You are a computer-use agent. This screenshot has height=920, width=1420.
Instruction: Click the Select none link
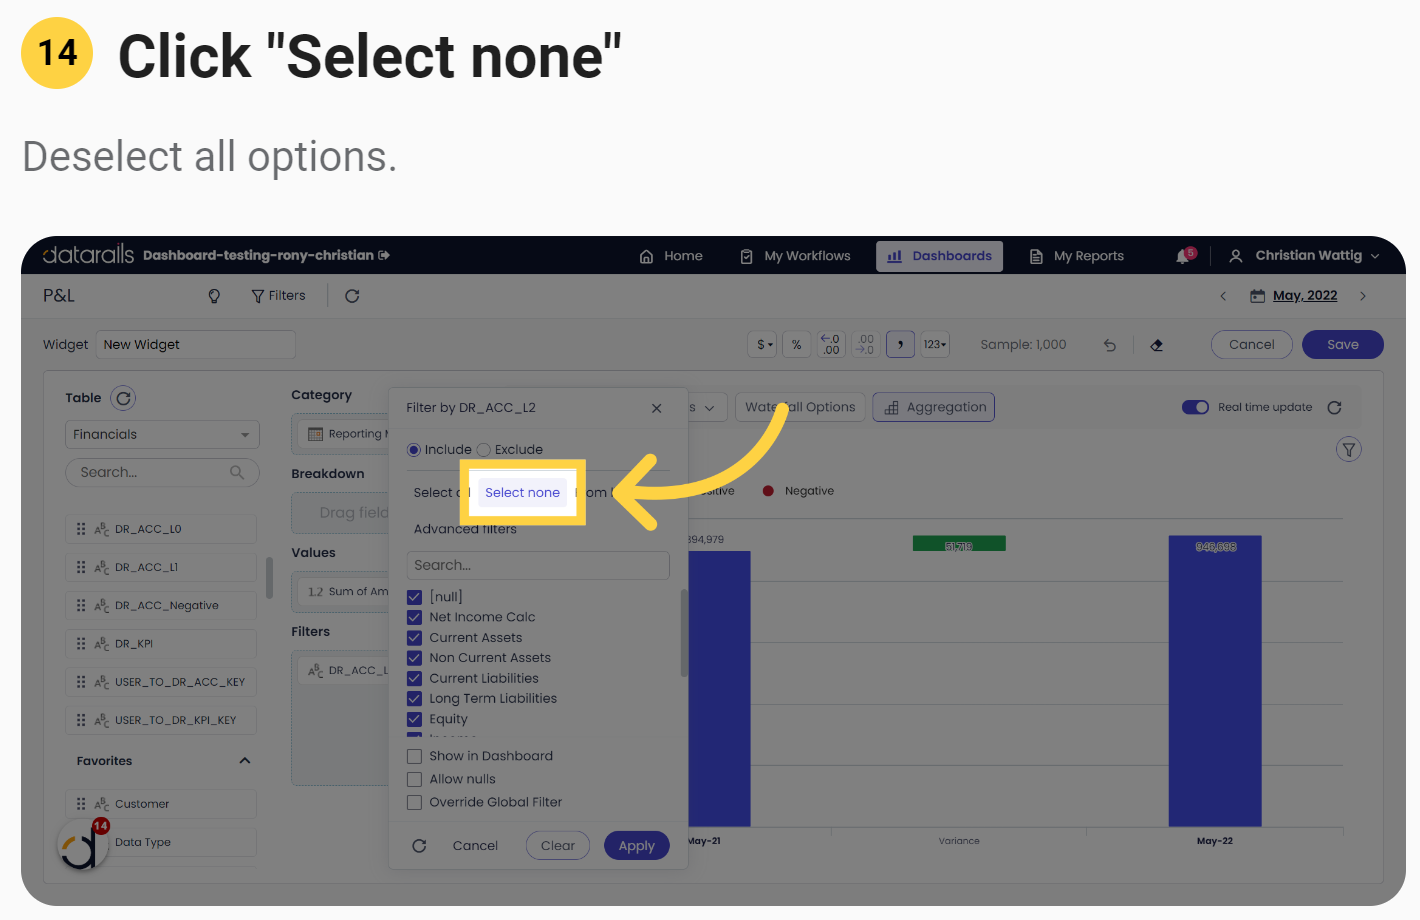[x=522, y=492]
